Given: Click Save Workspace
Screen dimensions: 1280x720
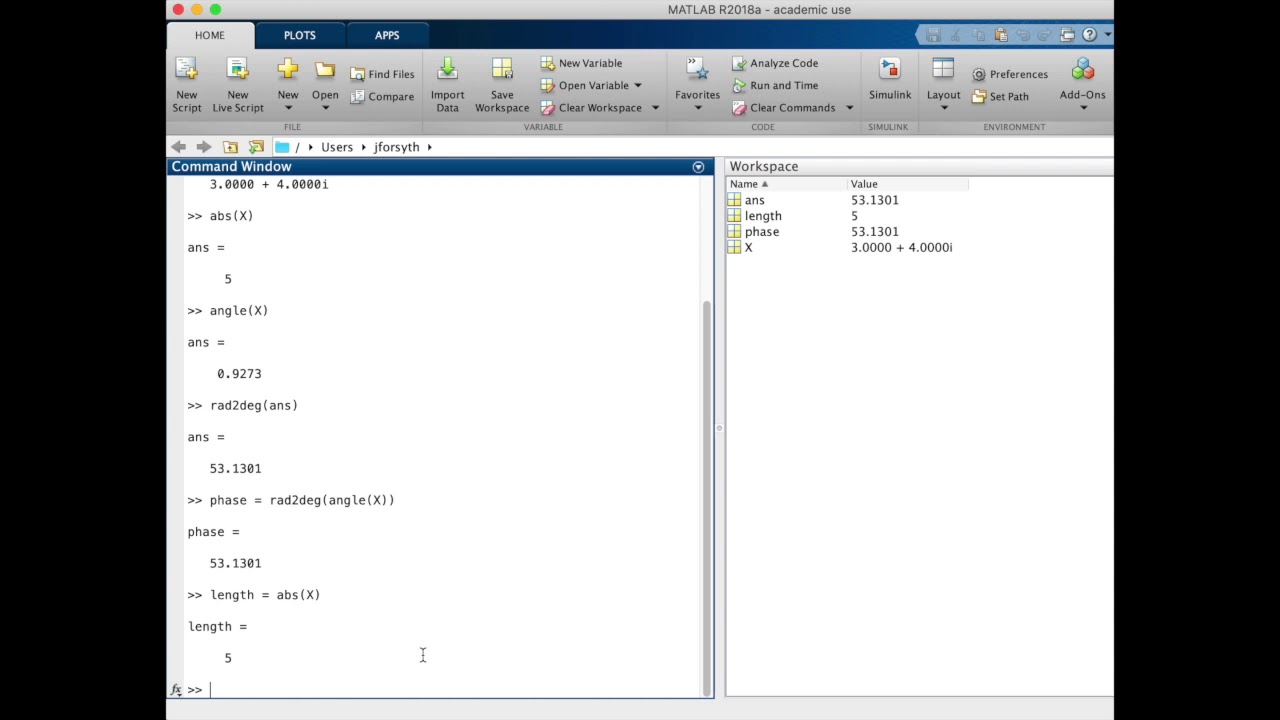Looking at the screenshot, I should (502, 85).
